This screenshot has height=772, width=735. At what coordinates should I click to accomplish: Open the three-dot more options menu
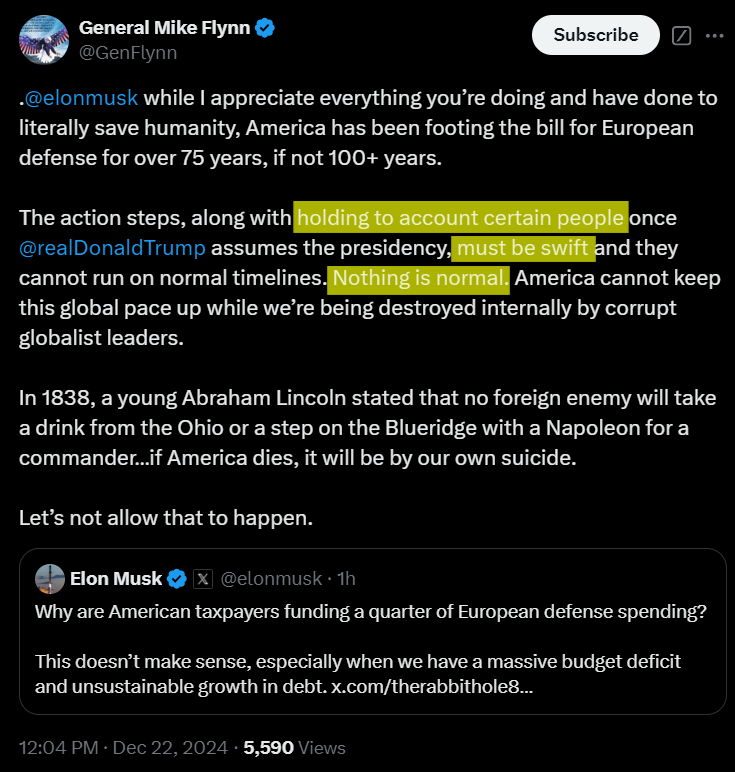714,36
